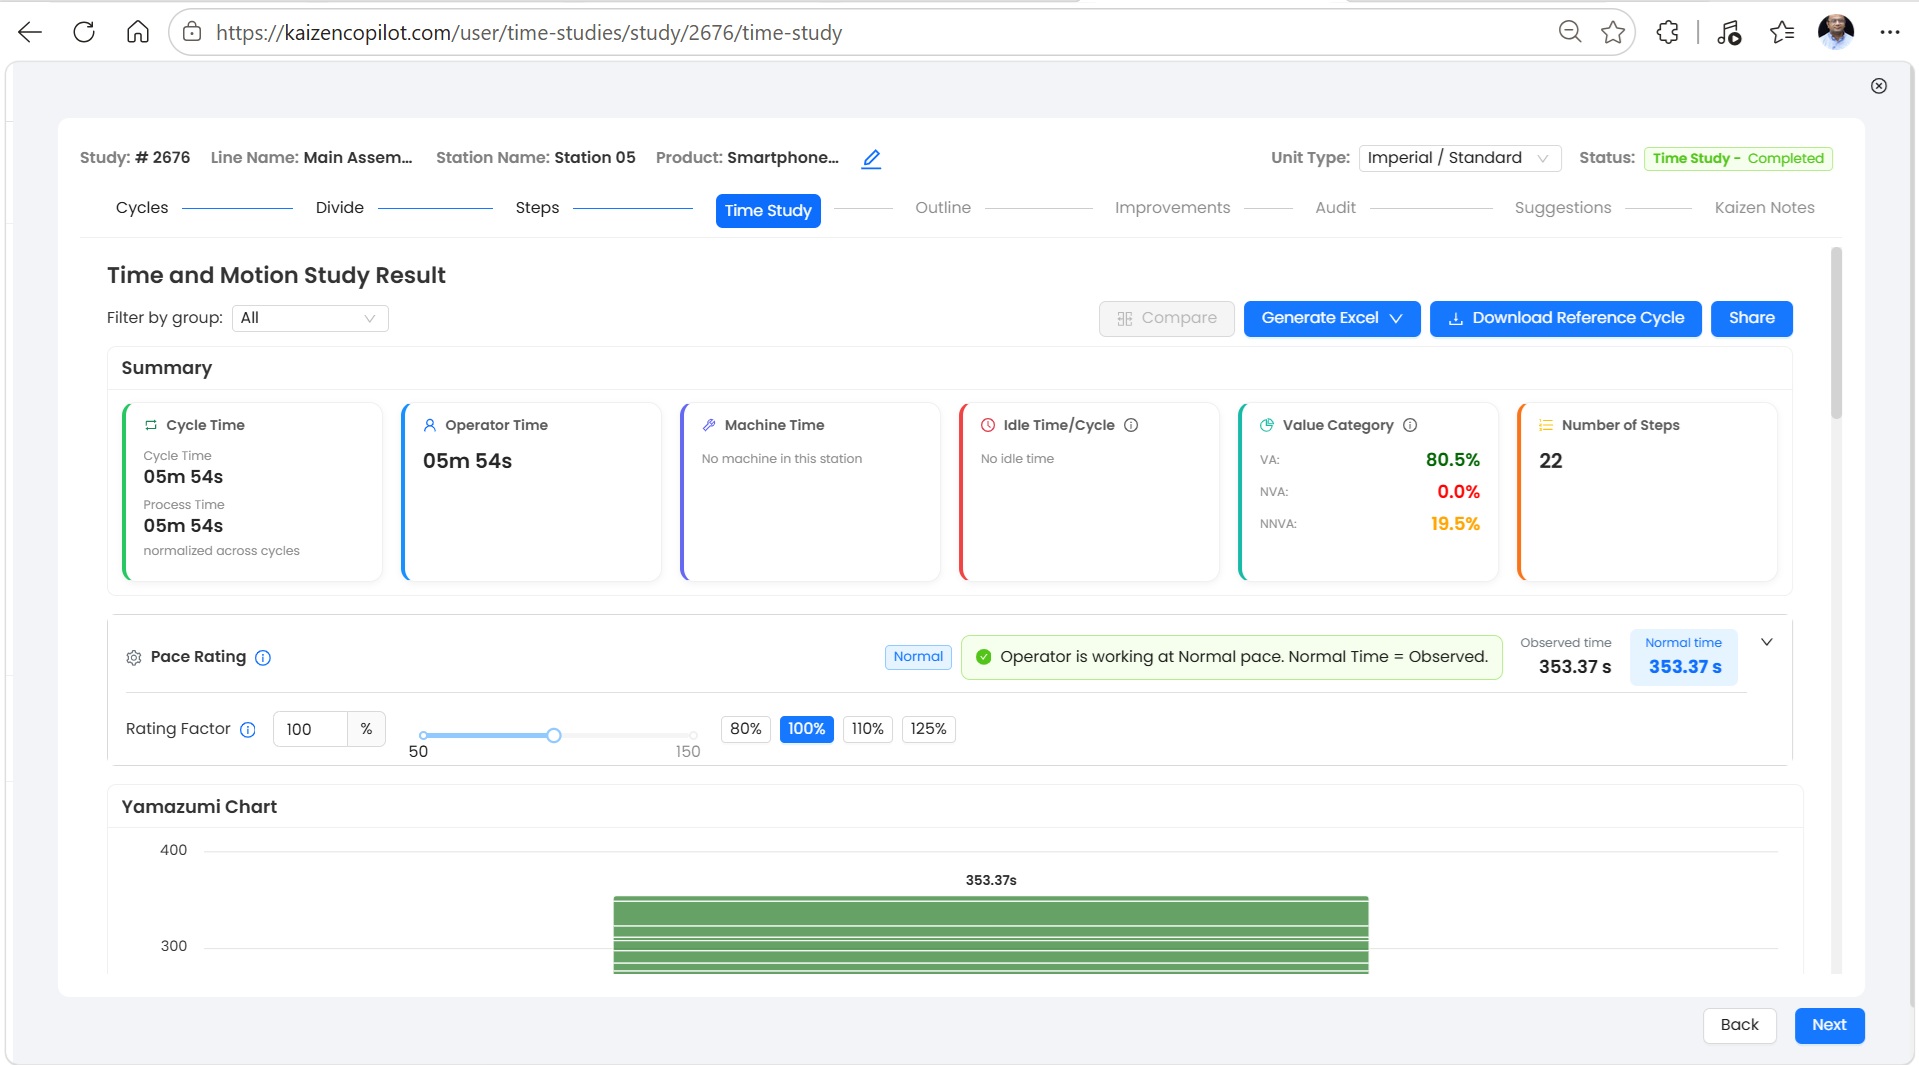
Task: Reload the page with the refresh icon
Action: click(84, 32)
